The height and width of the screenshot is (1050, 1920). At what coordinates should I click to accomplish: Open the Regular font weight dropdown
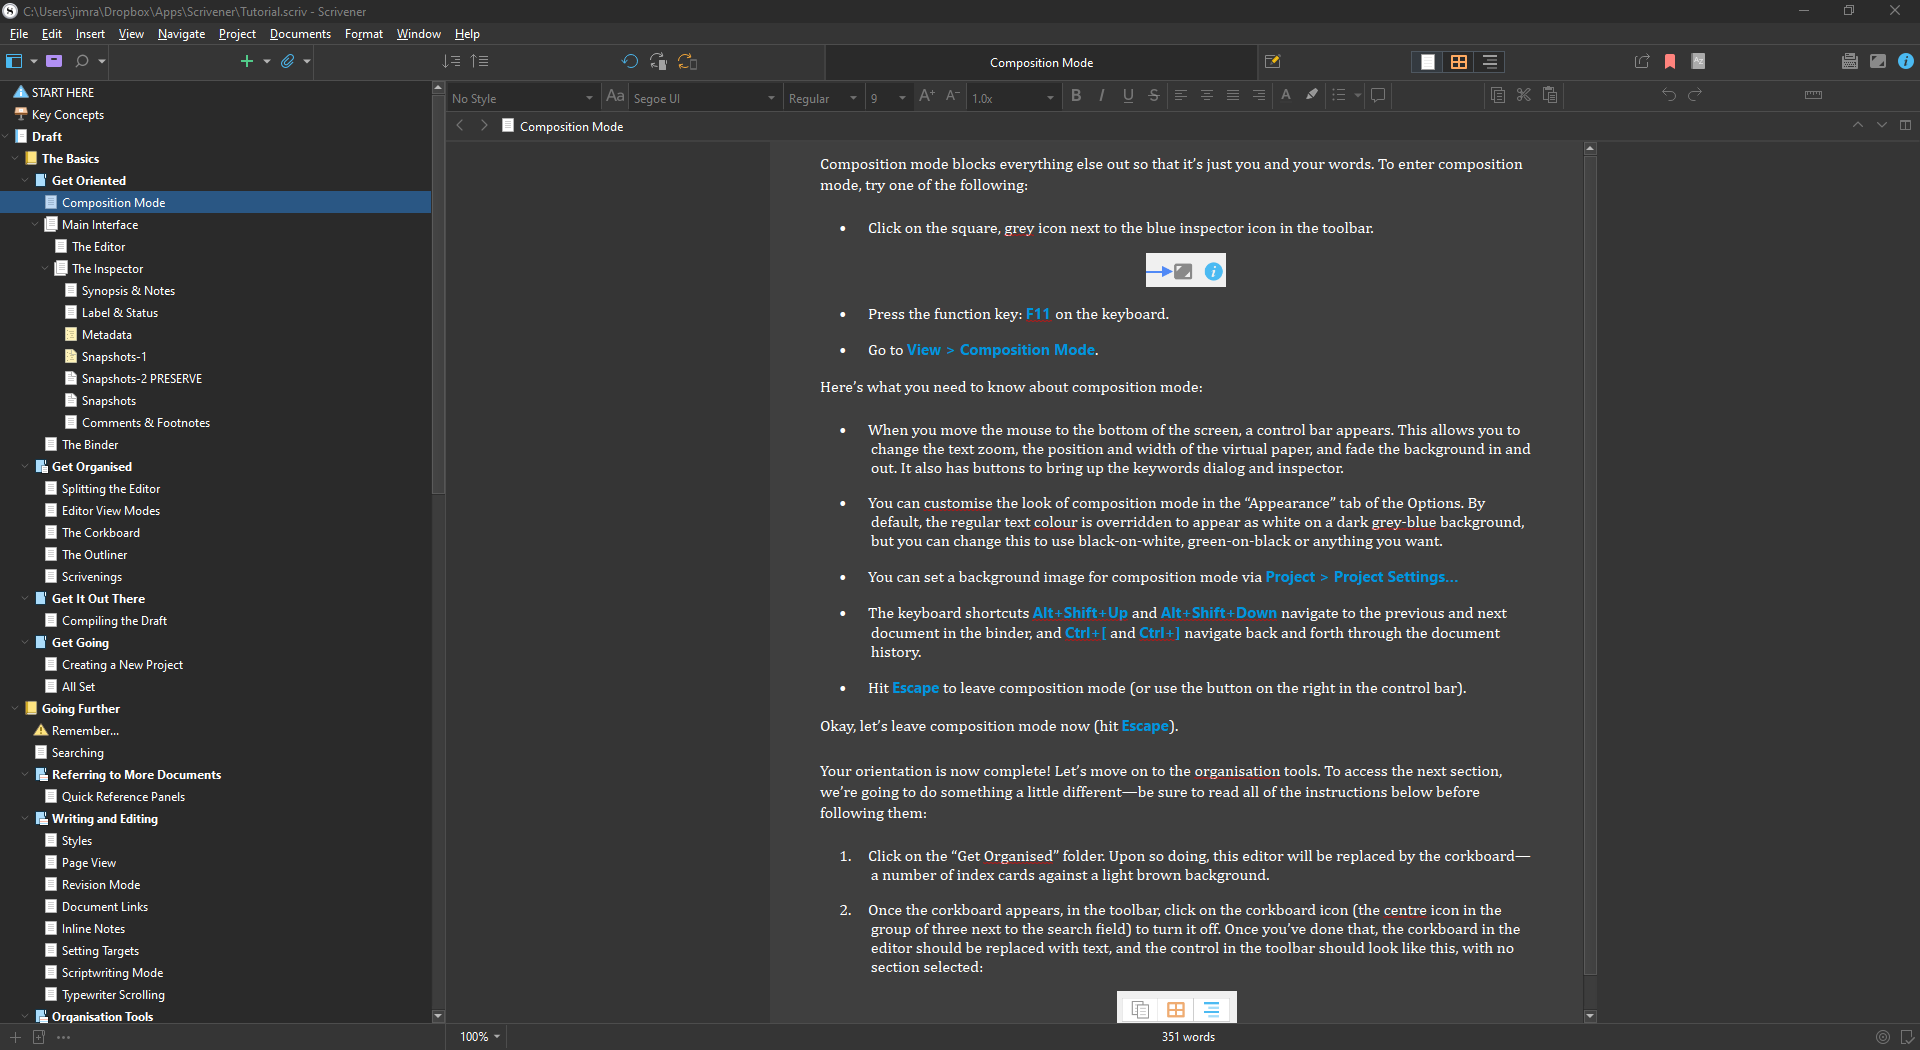(823, 98)
